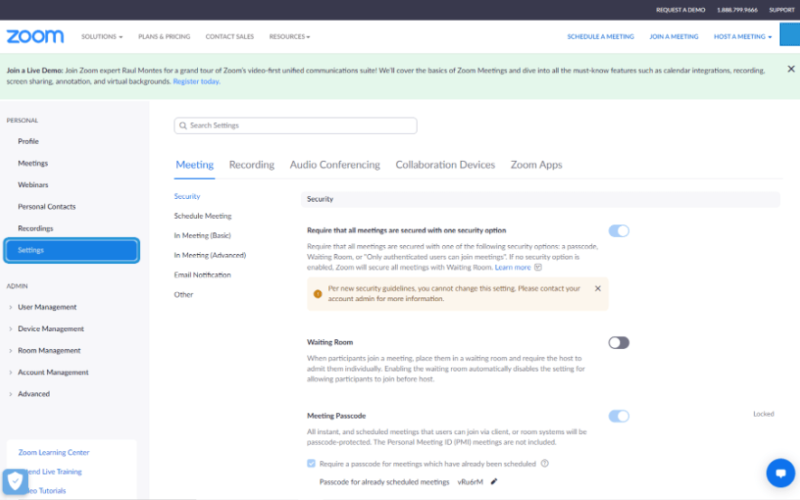Image resolution: width=800 pixels, height=500 pixels.
Task: Jump to Other settings section
Action: pyautogui.click(x=183, y=295)
